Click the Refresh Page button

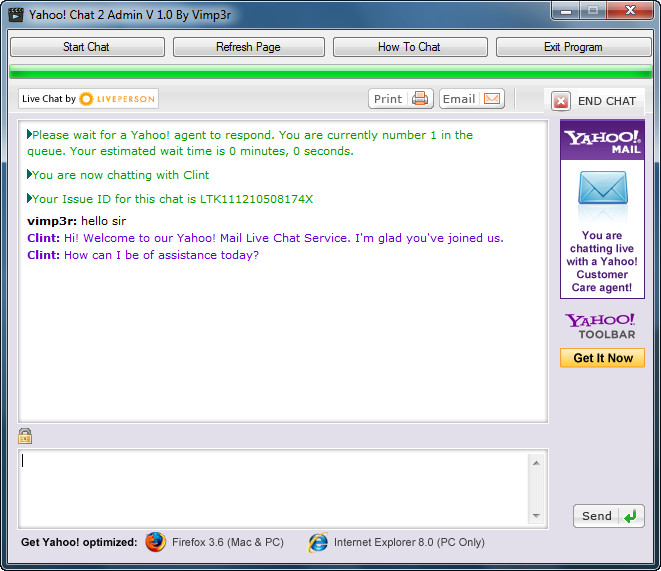(x=249, y=47)
